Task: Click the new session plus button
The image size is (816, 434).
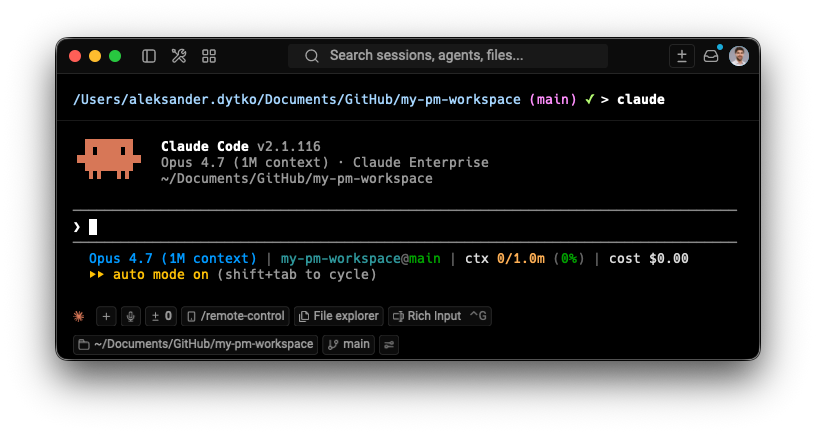Action: tap(681, 56)
